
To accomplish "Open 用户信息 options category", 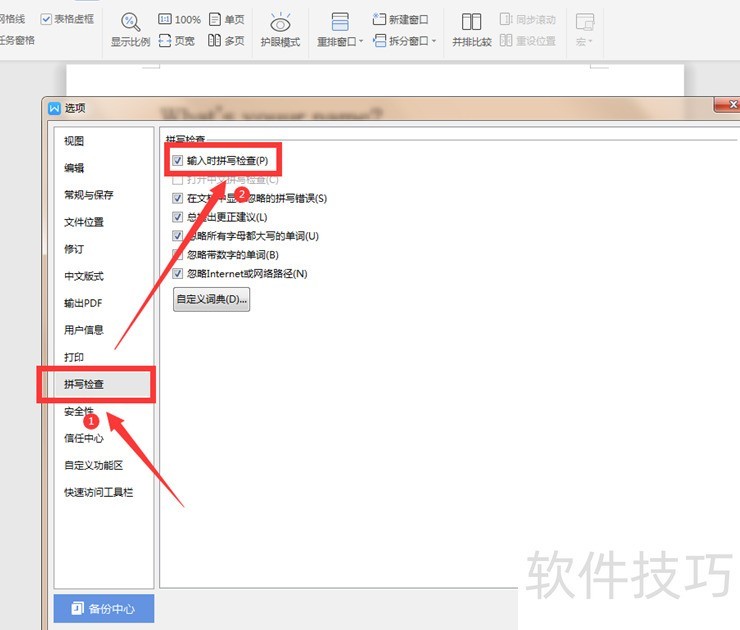I will [x=84, y=330].
